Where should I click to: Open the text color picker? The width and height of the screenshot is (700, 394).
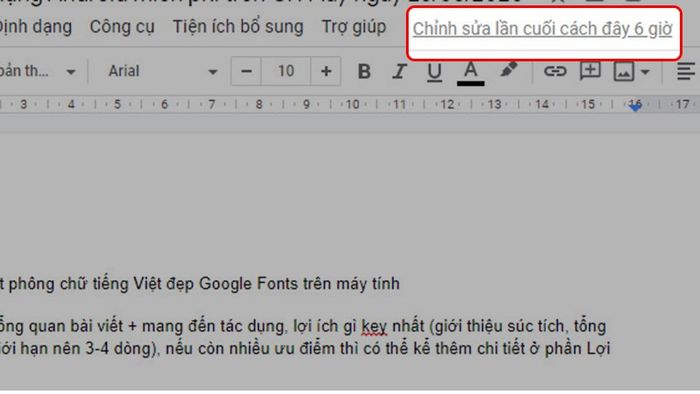click(x=471, y=73)
